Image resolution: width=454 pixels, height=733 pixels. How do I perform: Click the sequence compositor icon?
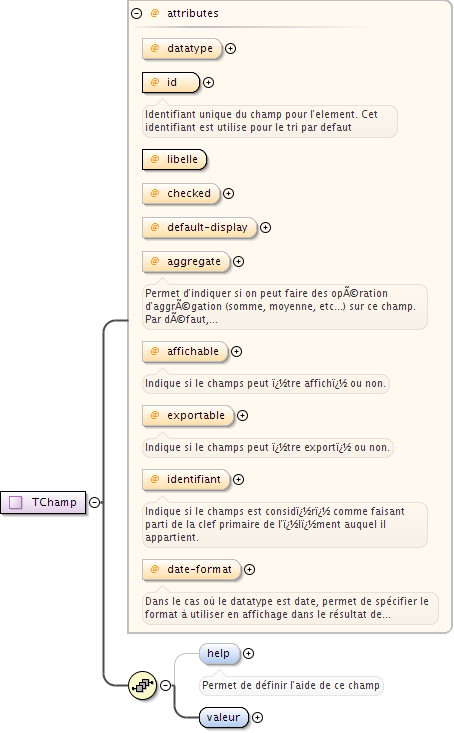tap(143, 685)
